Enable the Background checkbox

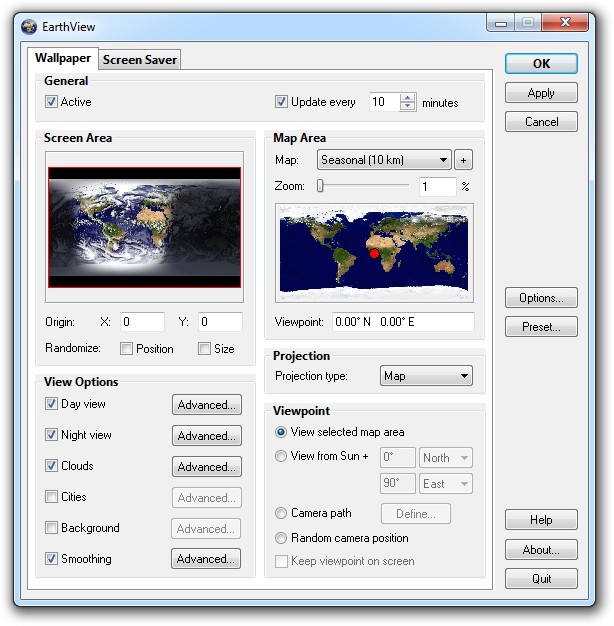click(x=51, y=527)
